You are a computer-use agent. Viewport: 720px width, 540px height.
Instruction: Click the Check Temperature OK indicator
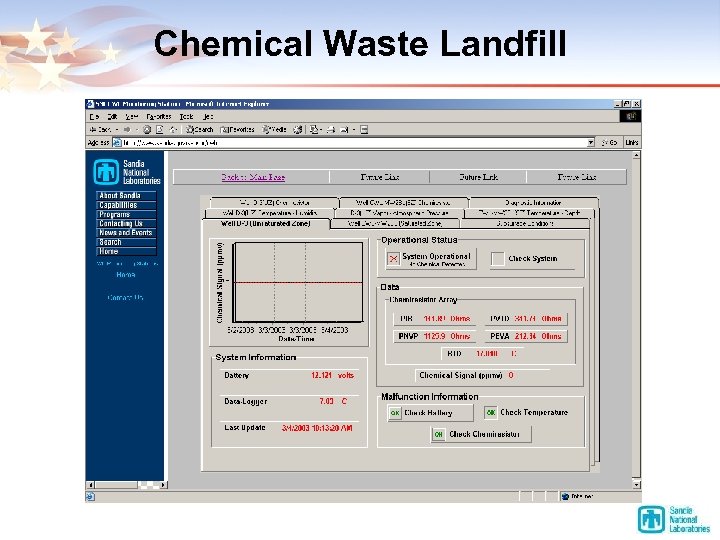pos(491,412)
